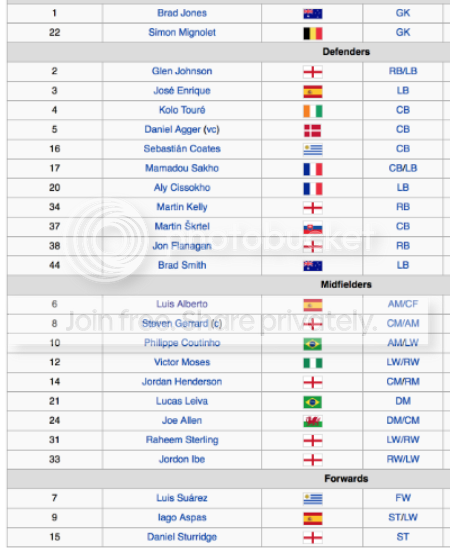Open the Jordan Henderson player link

click(x=182, y=382)
